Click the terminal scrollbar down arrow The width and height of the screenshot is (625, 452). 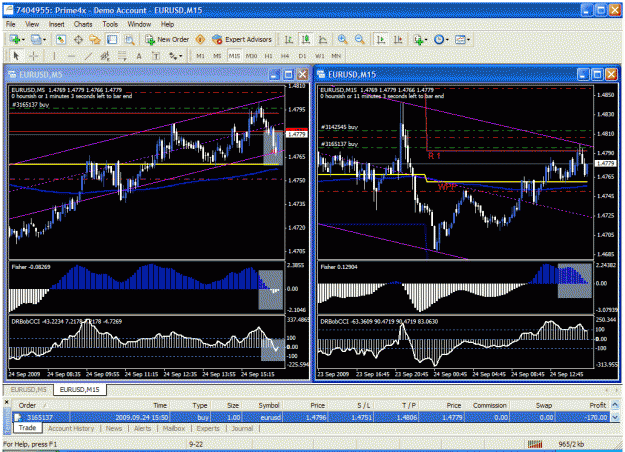615,417
